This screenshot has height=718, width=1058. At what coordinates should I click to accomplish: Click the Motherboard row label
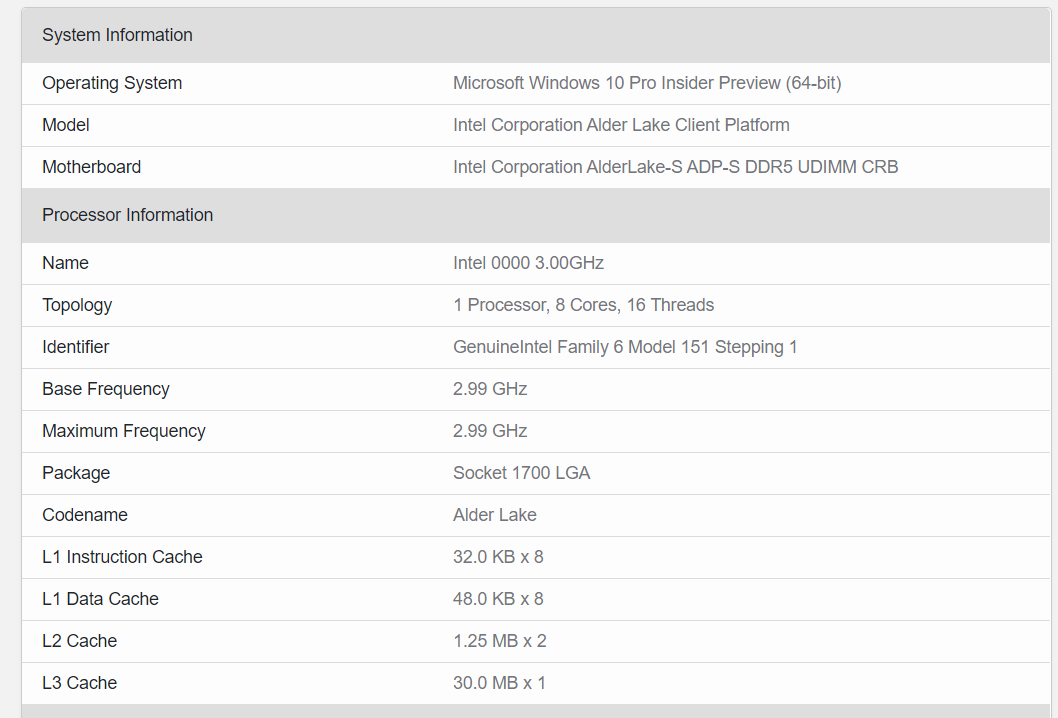(x=91, y=167)
